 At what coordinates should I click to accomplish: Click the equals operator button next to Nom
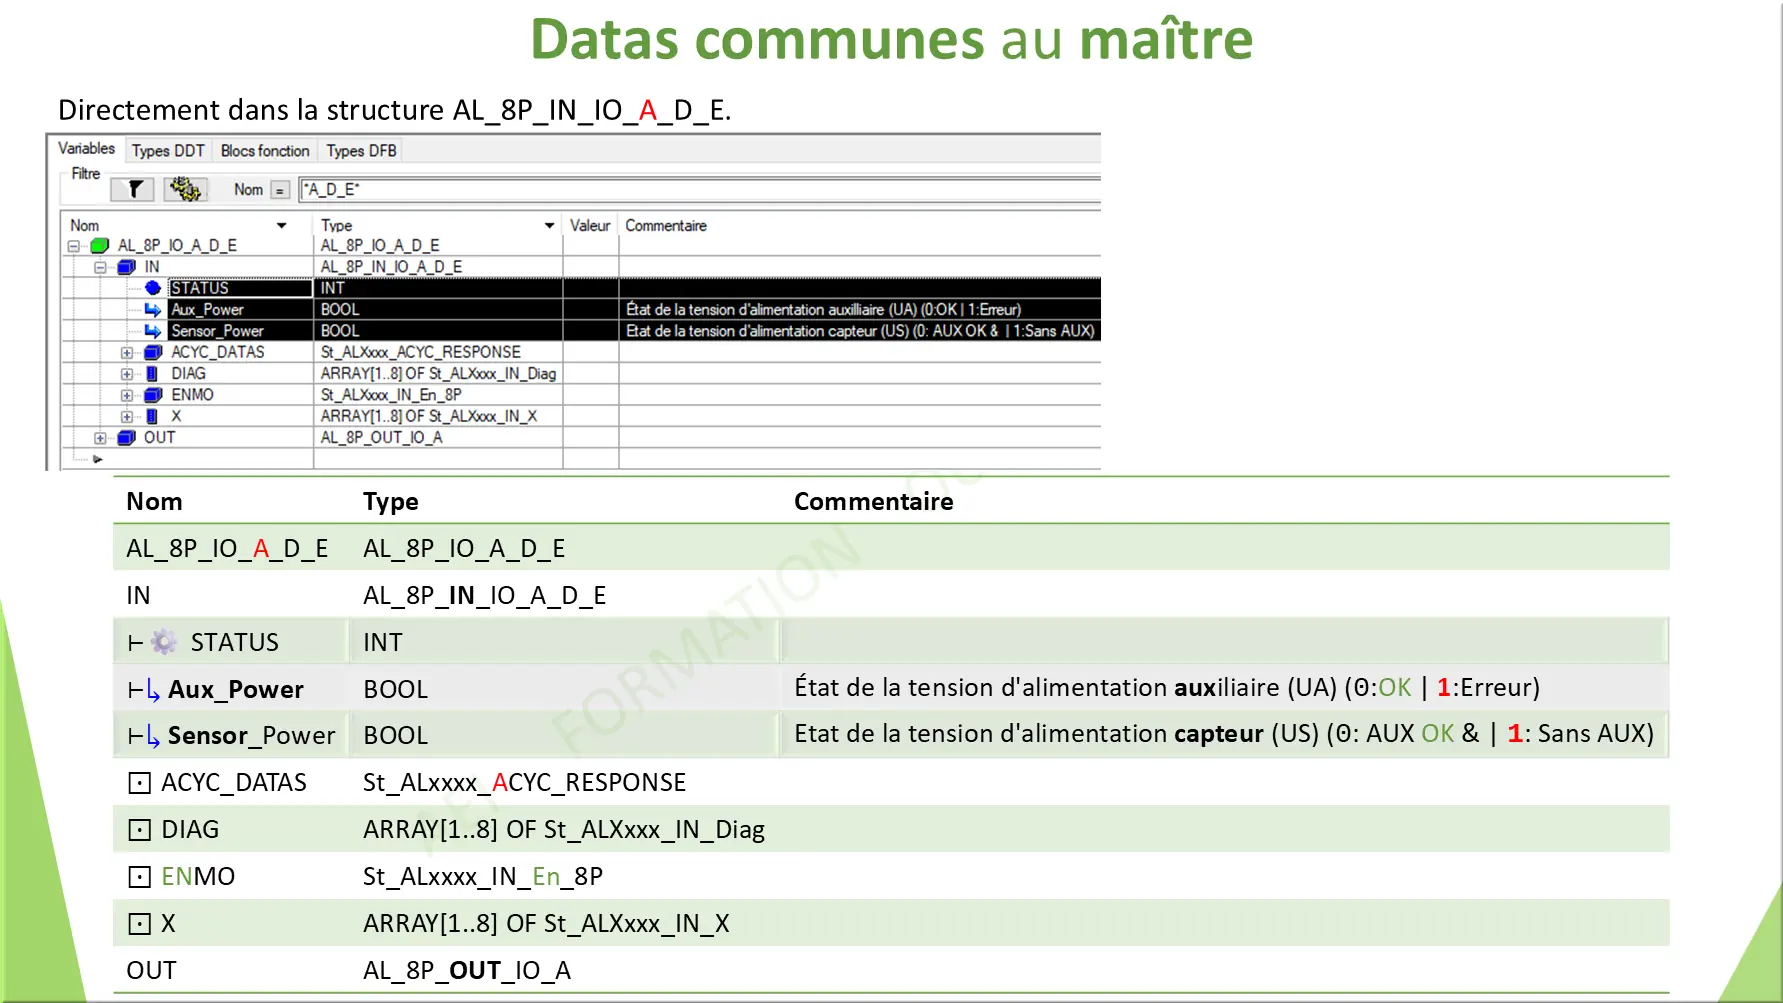coord(280,190)
